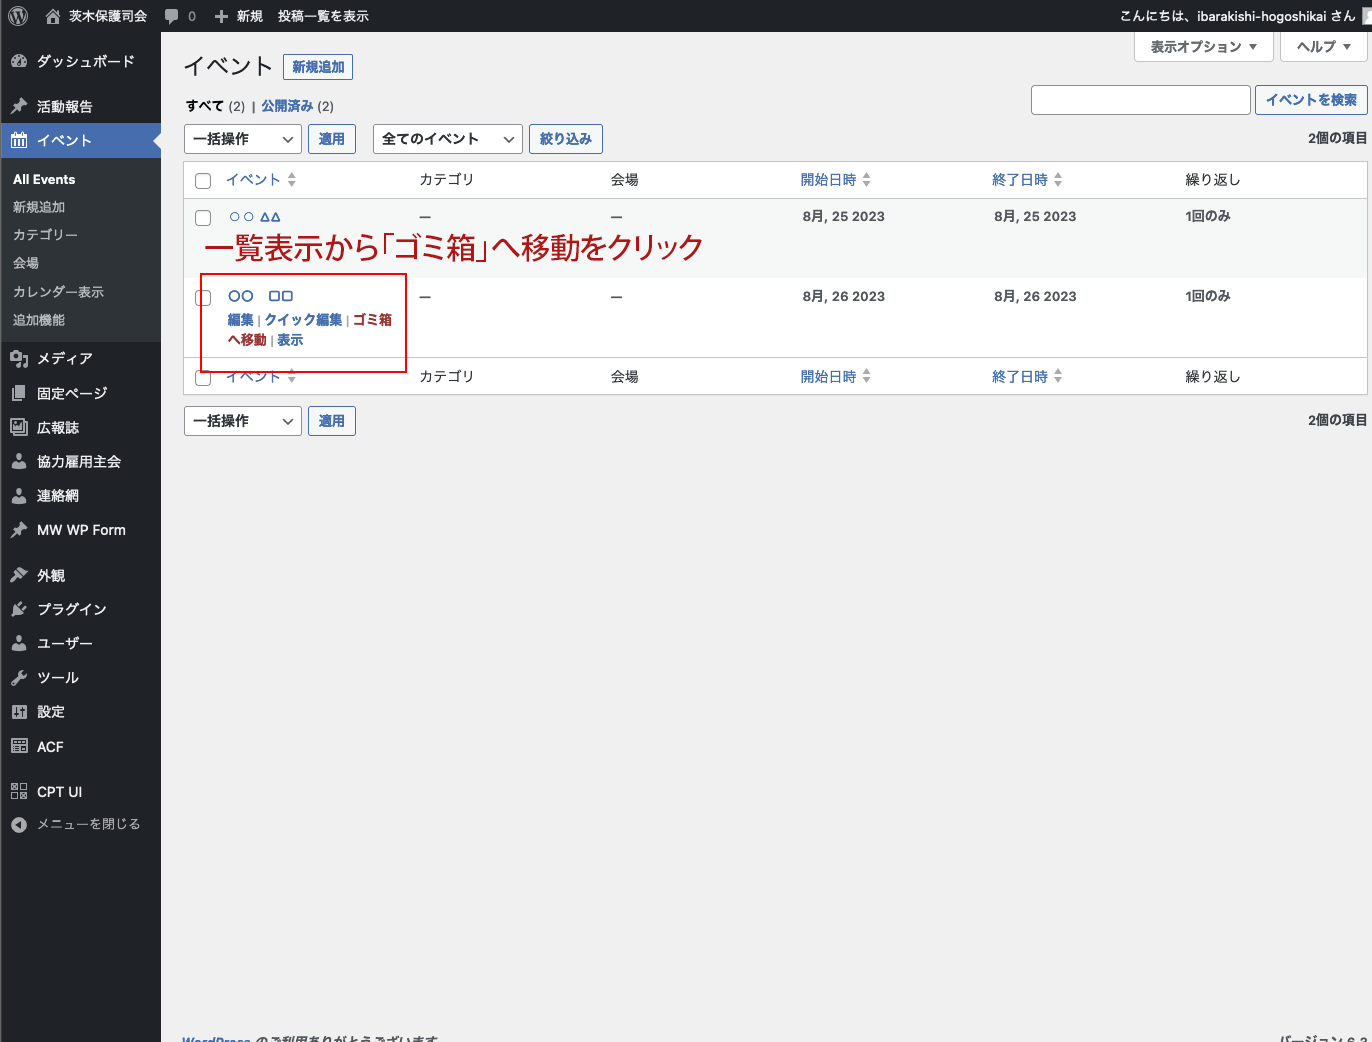Open the メディア sidebar section
Viewport: 1372px width, 1042px height.
[x=64, y=358]
